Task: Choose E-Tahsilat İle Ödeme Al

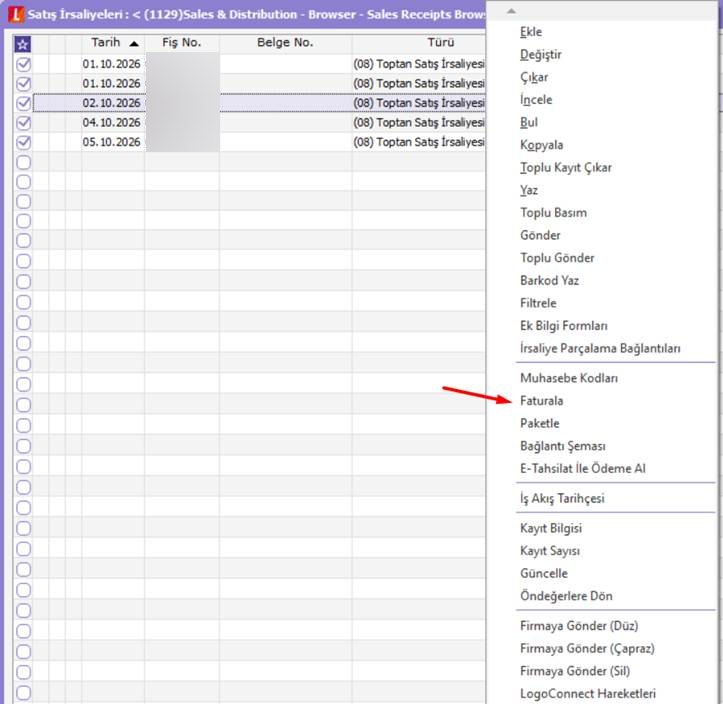Action: (x=582, y=468)
